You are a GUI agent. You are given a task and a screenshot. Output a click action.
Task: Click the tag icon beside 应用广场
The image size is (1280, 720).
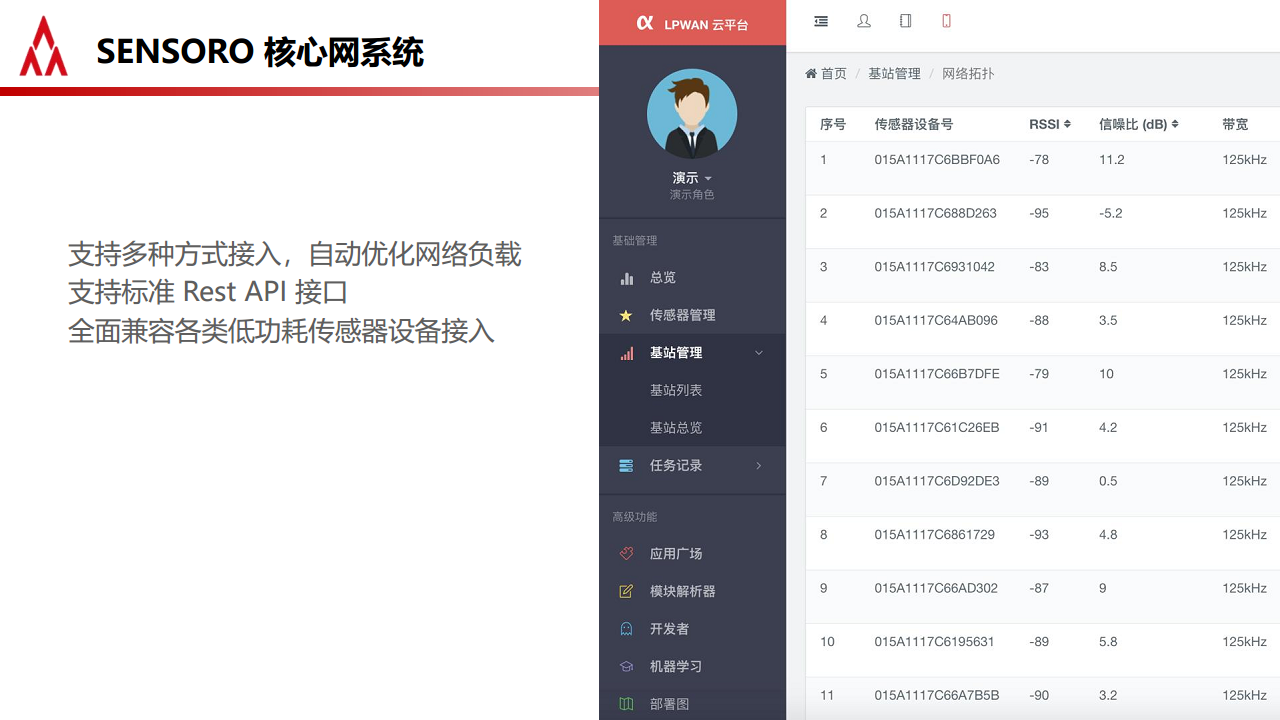coord(626,554)
